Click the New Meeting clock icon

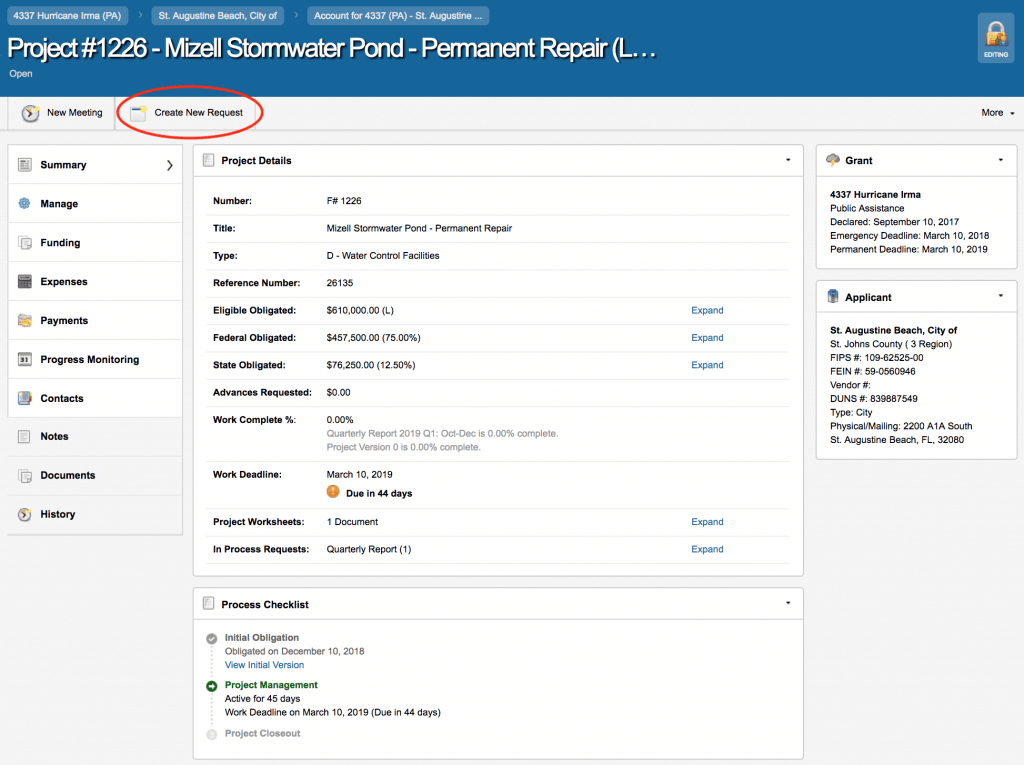31,113
